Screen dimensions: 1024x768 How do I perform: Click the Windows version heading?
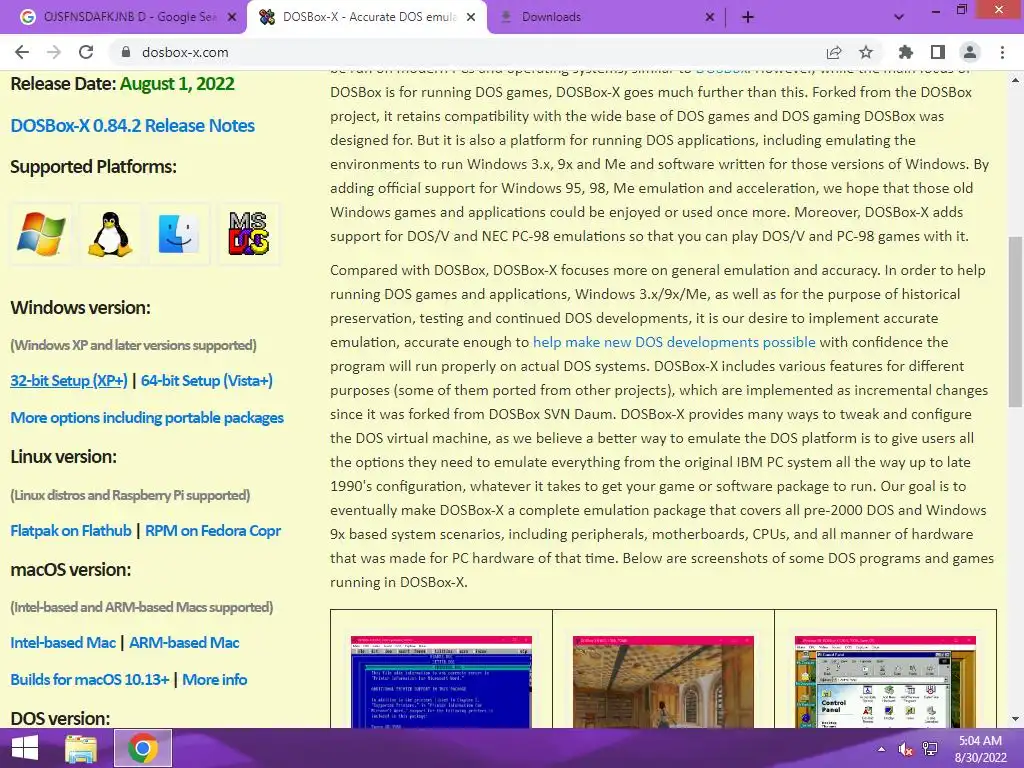[x=80, y=308]
